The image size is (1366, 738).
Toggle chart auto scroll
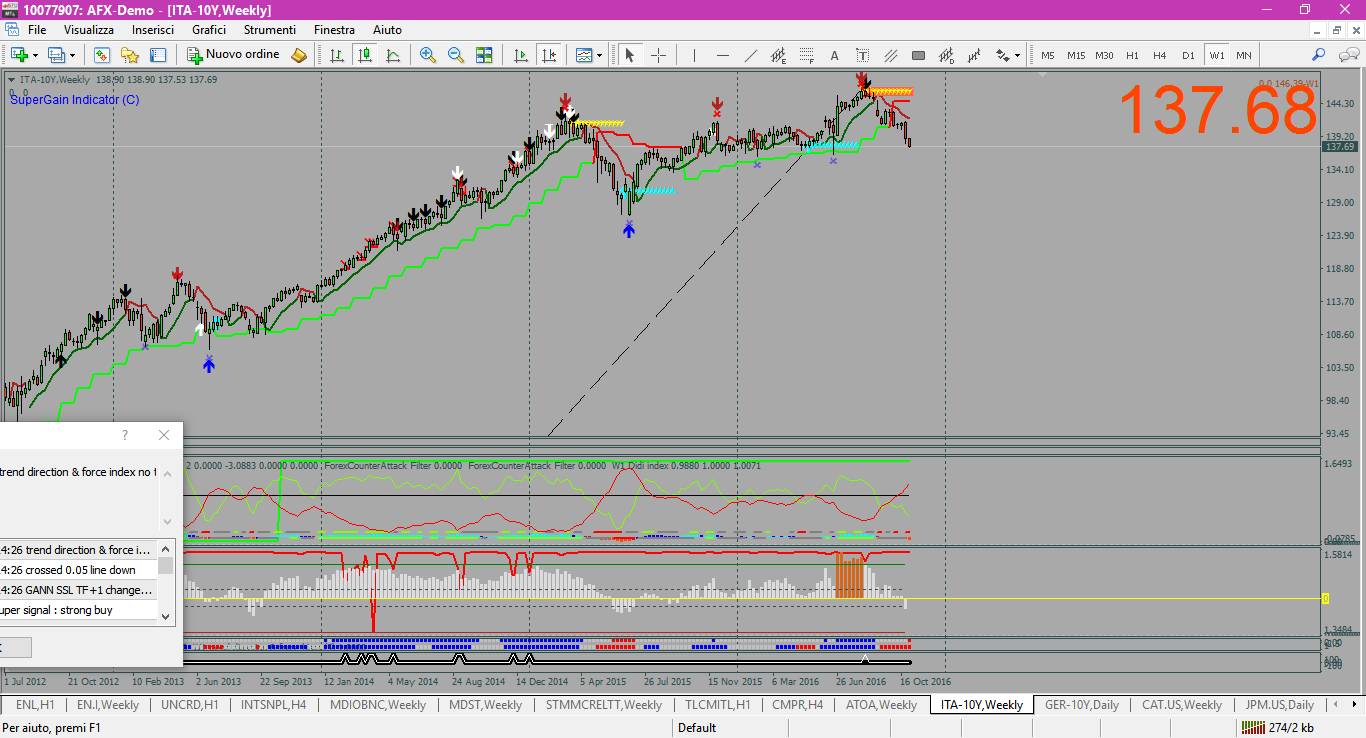click(x=520, y=55)
